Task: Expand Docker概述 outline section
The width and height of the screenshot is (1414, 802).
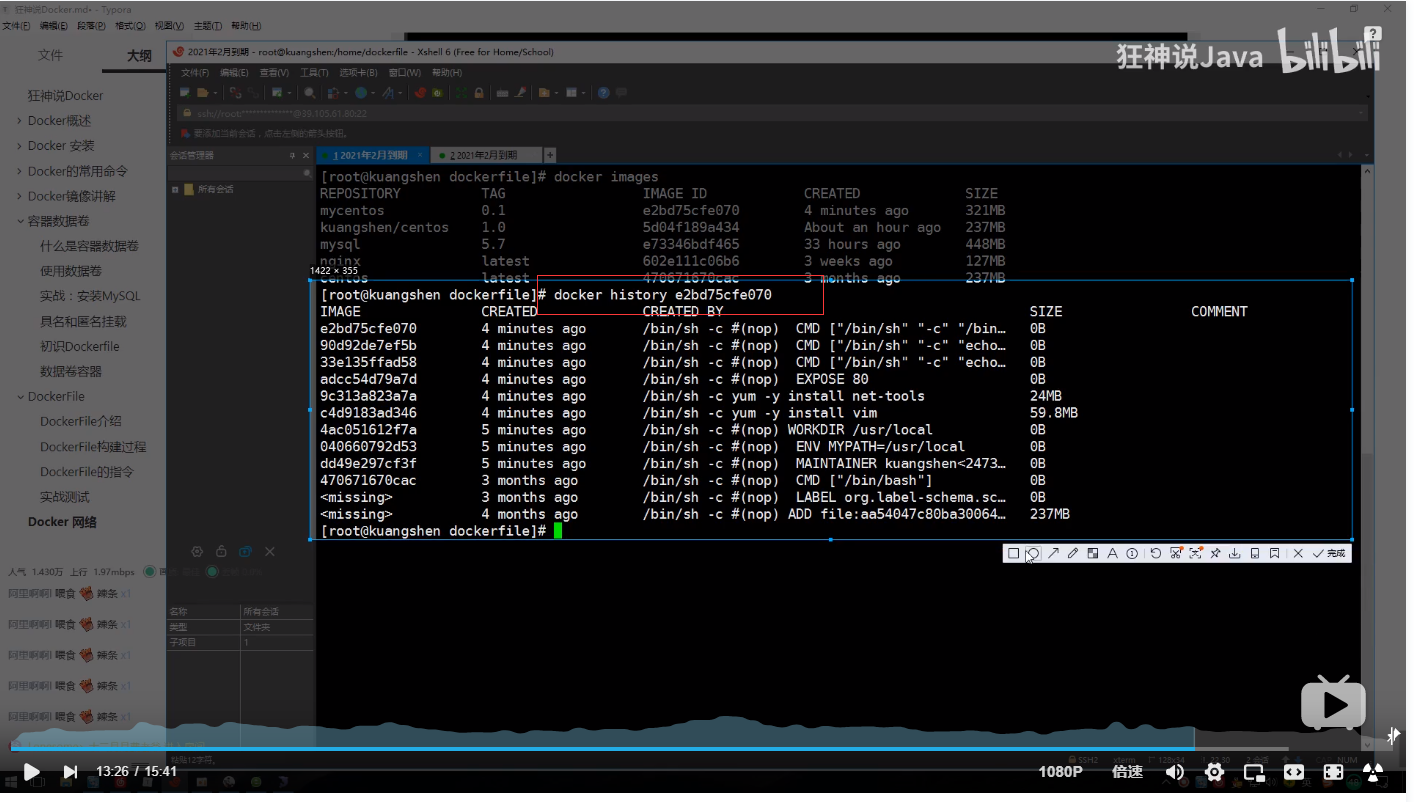Action: point(20,121)
